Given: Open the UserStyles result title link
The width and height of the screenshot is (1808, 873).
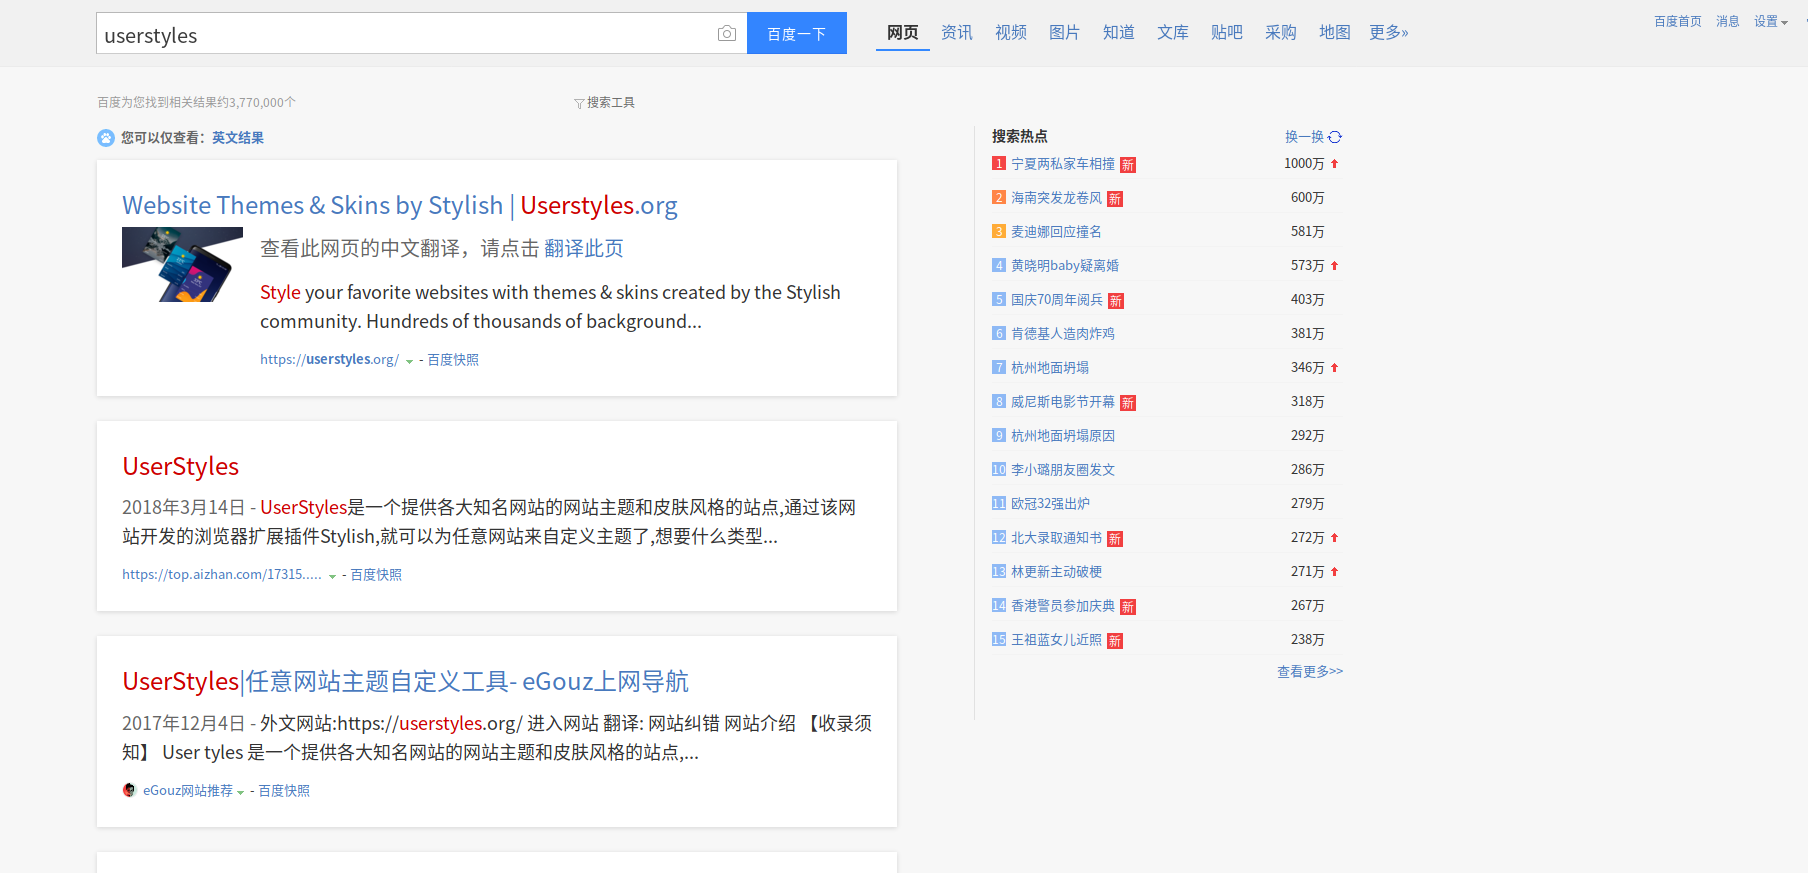Looking at the screenshot, I should coord(180,466).
